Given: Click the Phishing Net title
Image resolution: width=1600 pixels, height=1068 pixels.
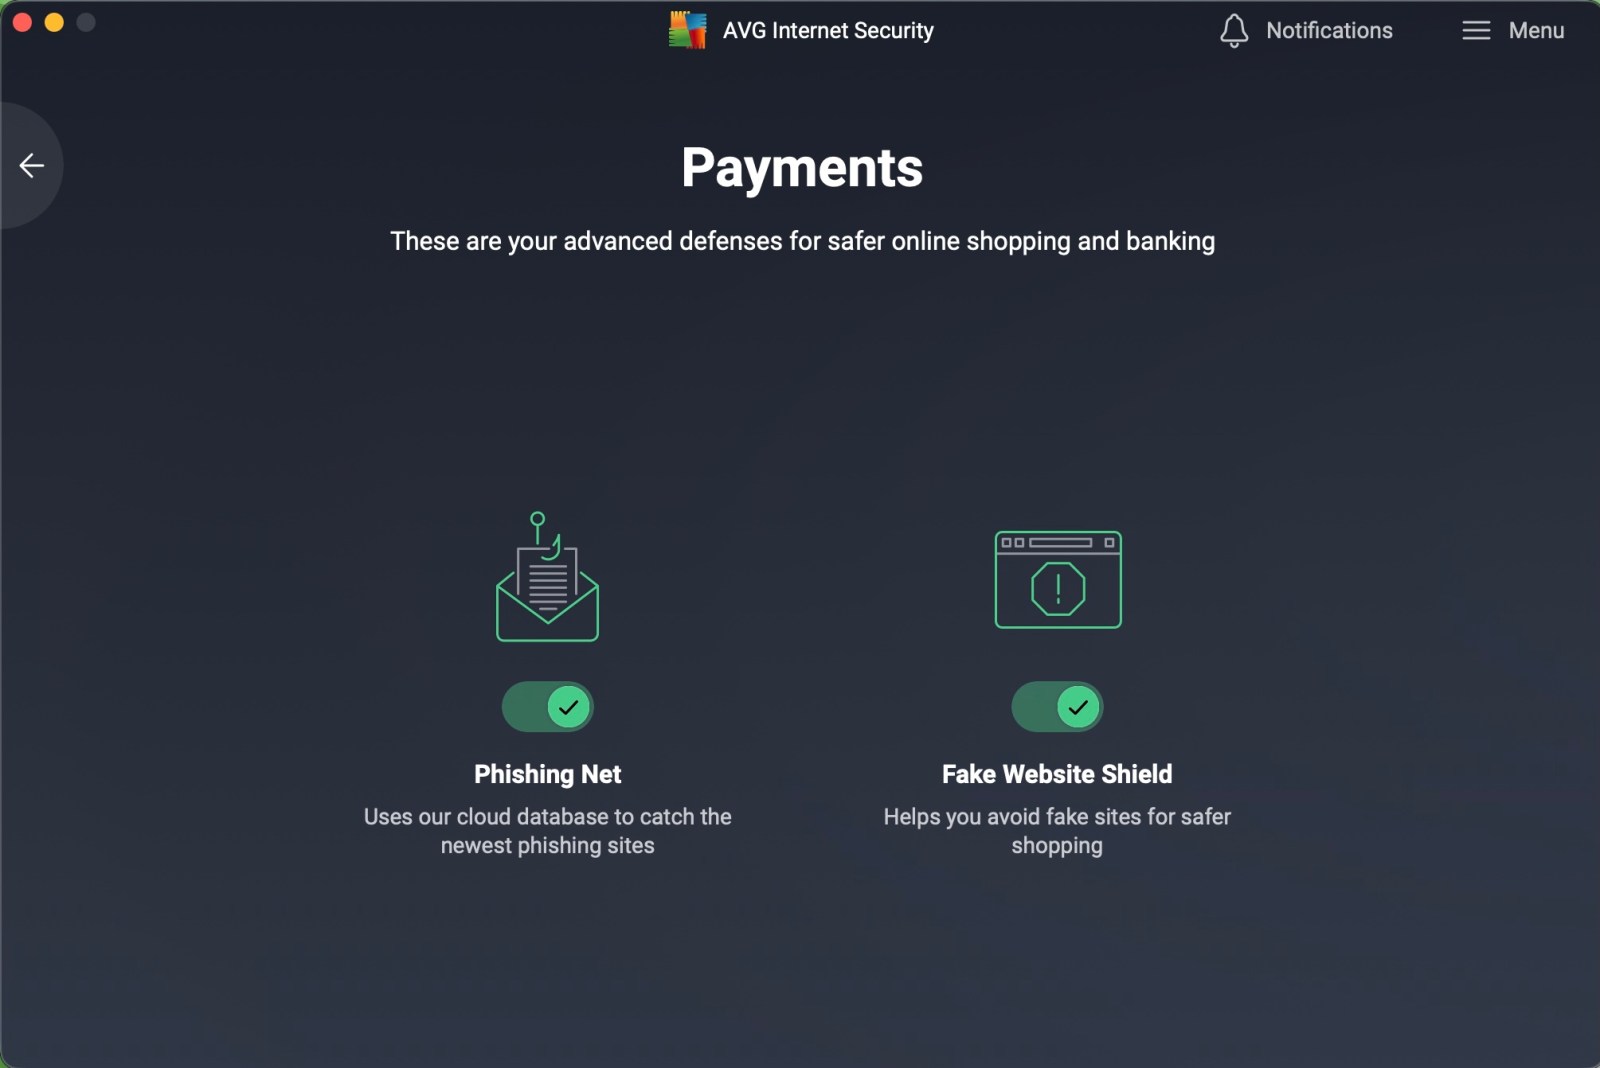Looking at the screenshot, I should pos(547,774).
